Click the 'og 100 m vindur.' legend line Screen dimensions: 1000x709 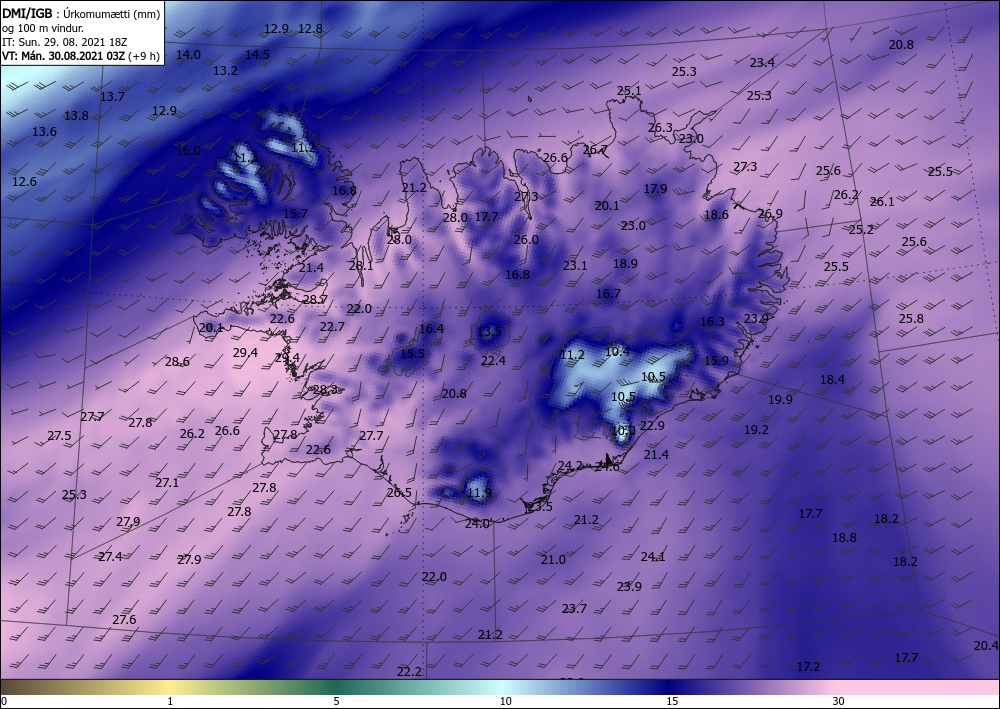41,27
